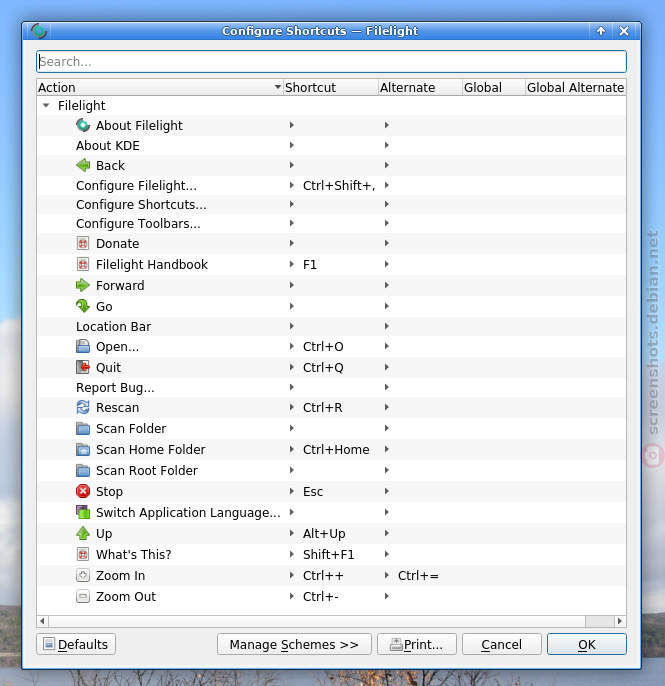Viewport: 665px width, 686px height.
Task: Click the Open... document icon
Action: pyautogui.click(x=83, y=346)
